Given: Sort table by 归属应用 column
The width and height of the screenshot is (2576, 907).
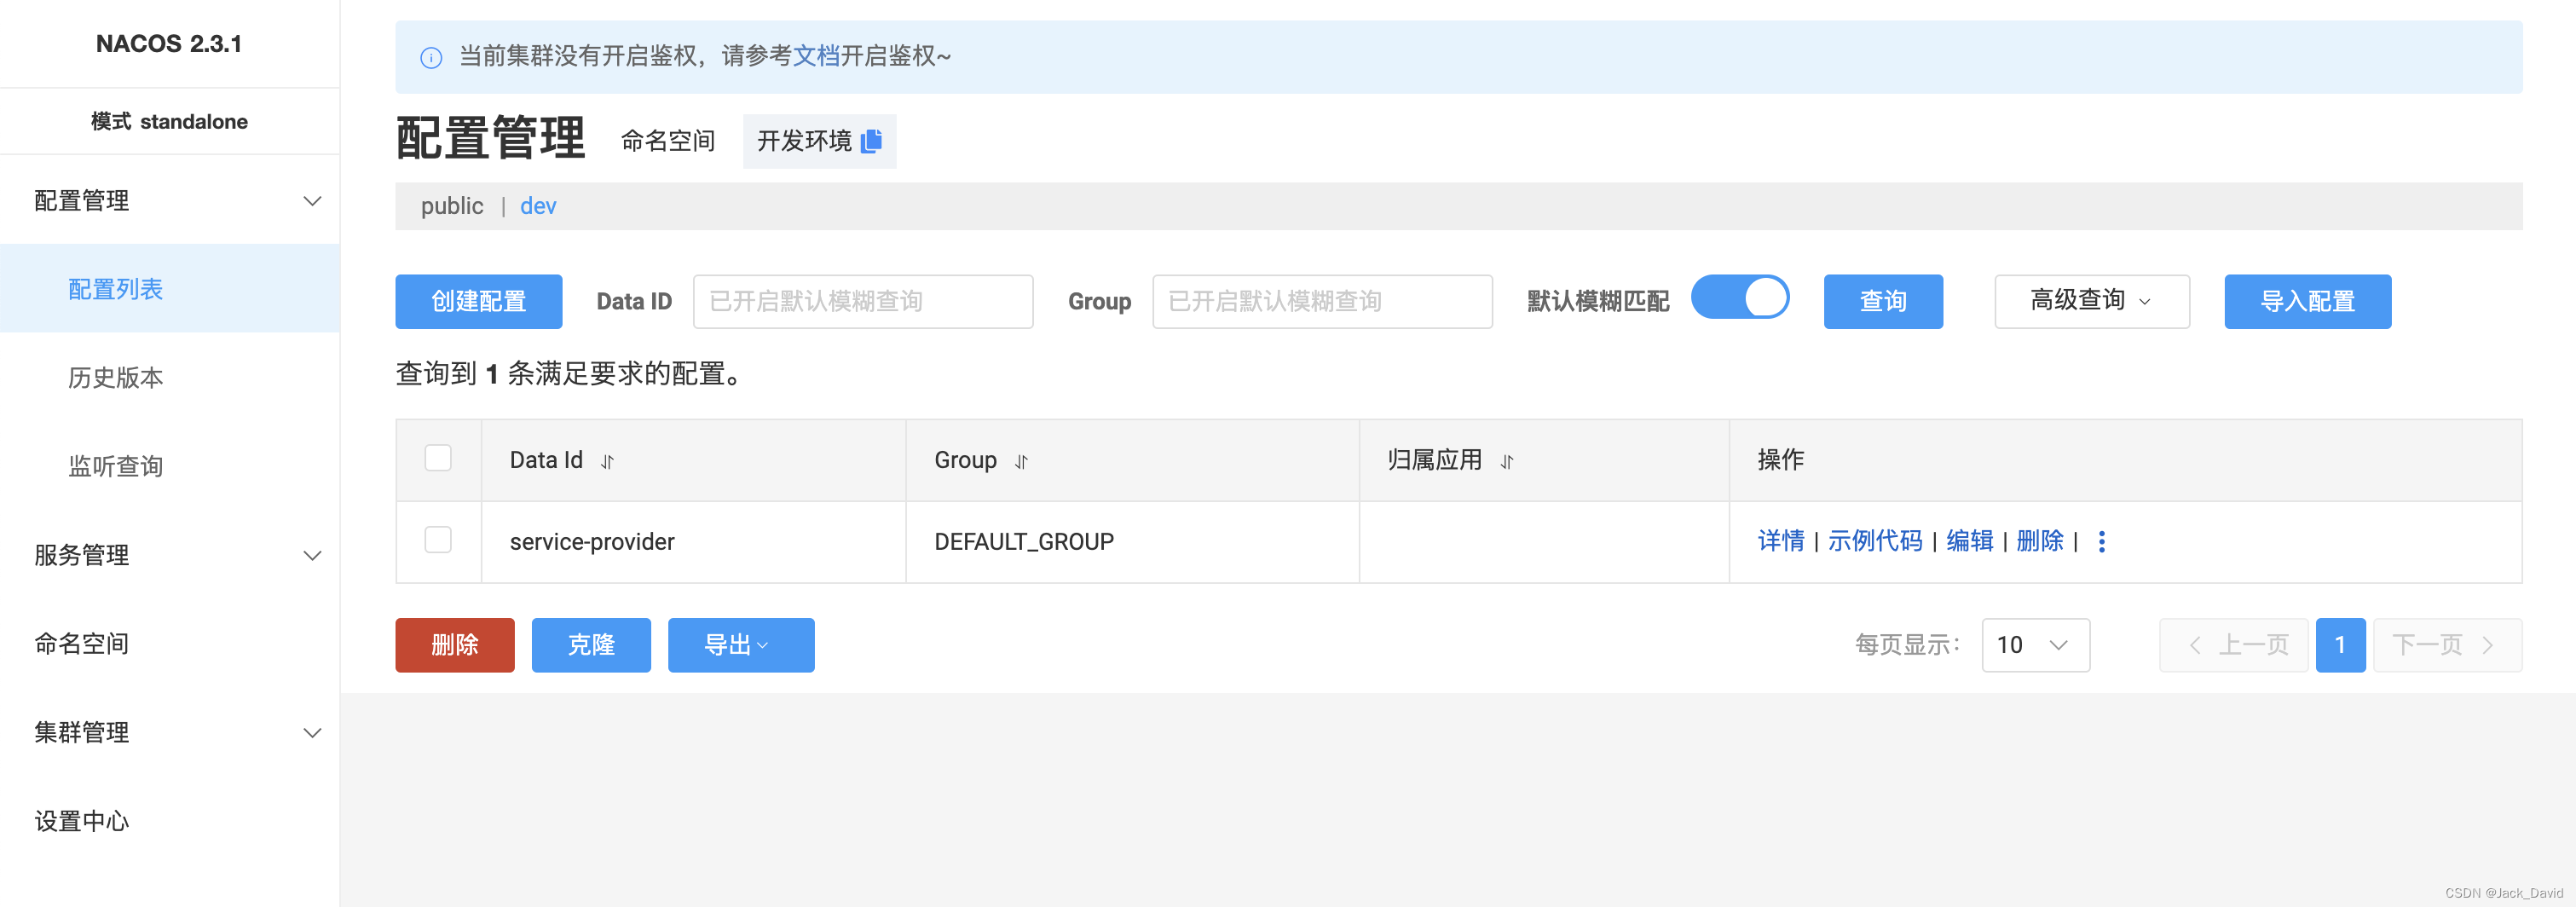Looking at the screenshot, I should click(1506, 461).
